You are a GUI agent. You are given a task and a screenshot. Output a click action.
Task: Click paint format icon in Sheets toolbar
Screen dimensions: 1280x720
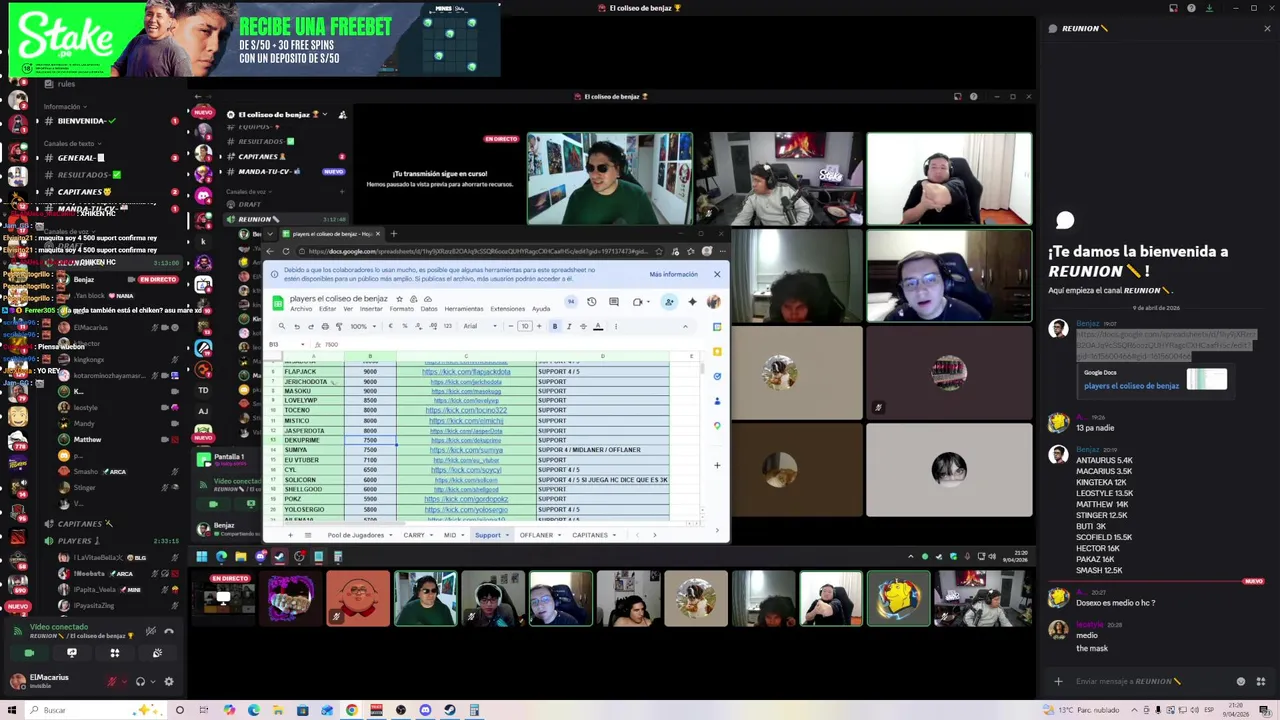tap(338, 326)
